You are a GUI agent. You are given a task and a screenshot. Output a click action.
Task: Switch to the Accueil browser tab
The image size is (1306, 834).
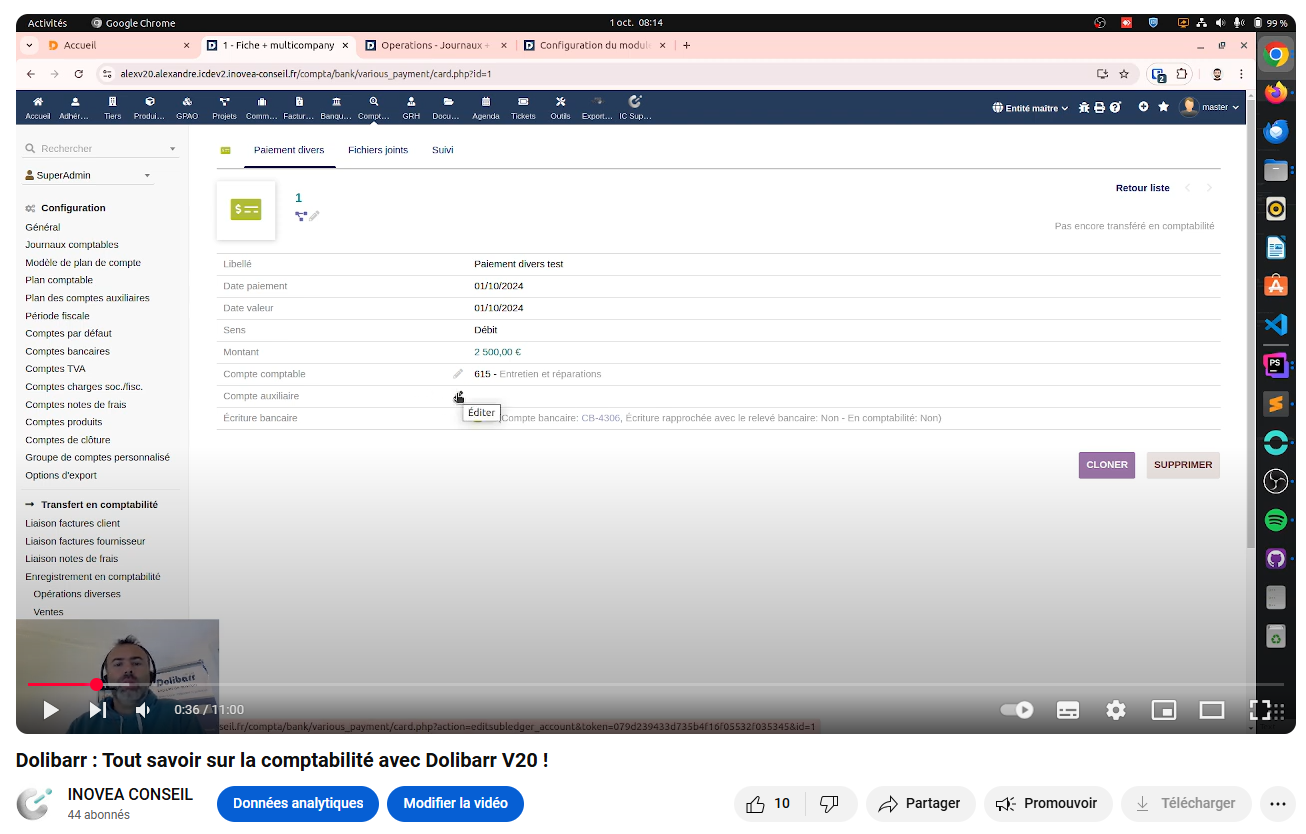tap(118, 45)
